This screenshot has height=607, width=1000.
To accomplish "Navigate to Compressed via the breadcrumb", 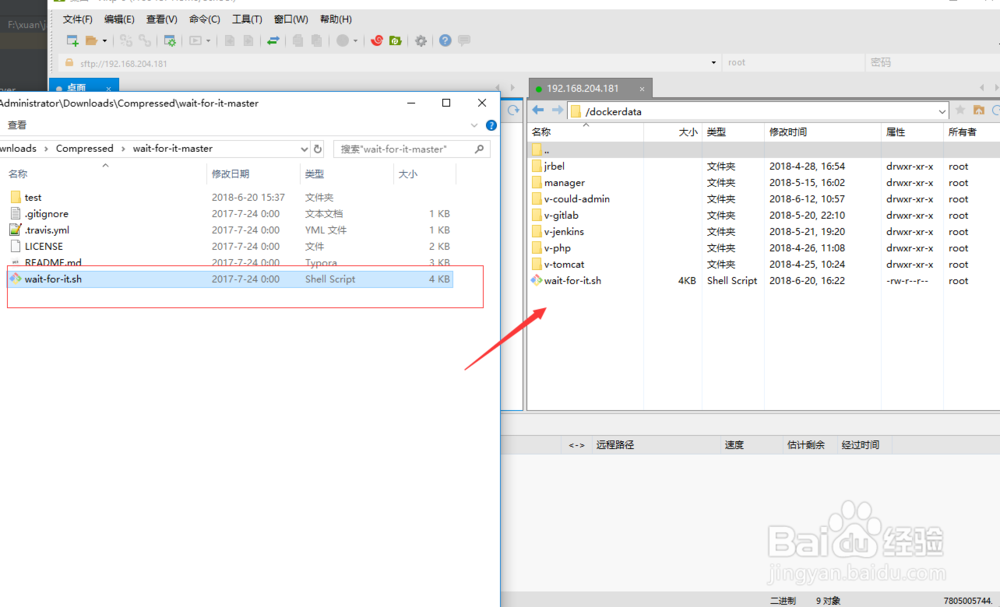I will [x=85, y=147].
